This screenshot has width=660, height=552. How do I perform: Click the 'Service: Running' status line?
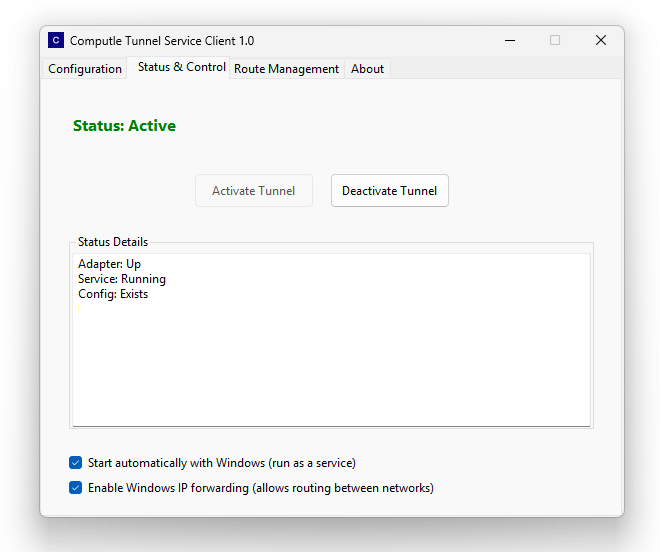point(121,279)
